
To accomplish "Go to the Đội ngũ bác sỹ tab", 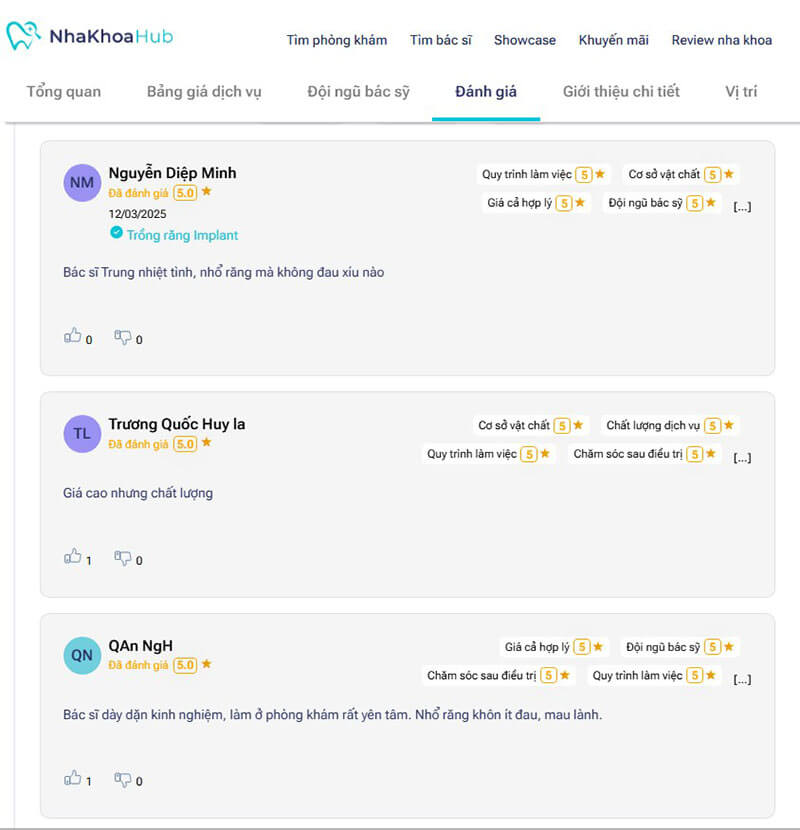I will coord(358,92).
